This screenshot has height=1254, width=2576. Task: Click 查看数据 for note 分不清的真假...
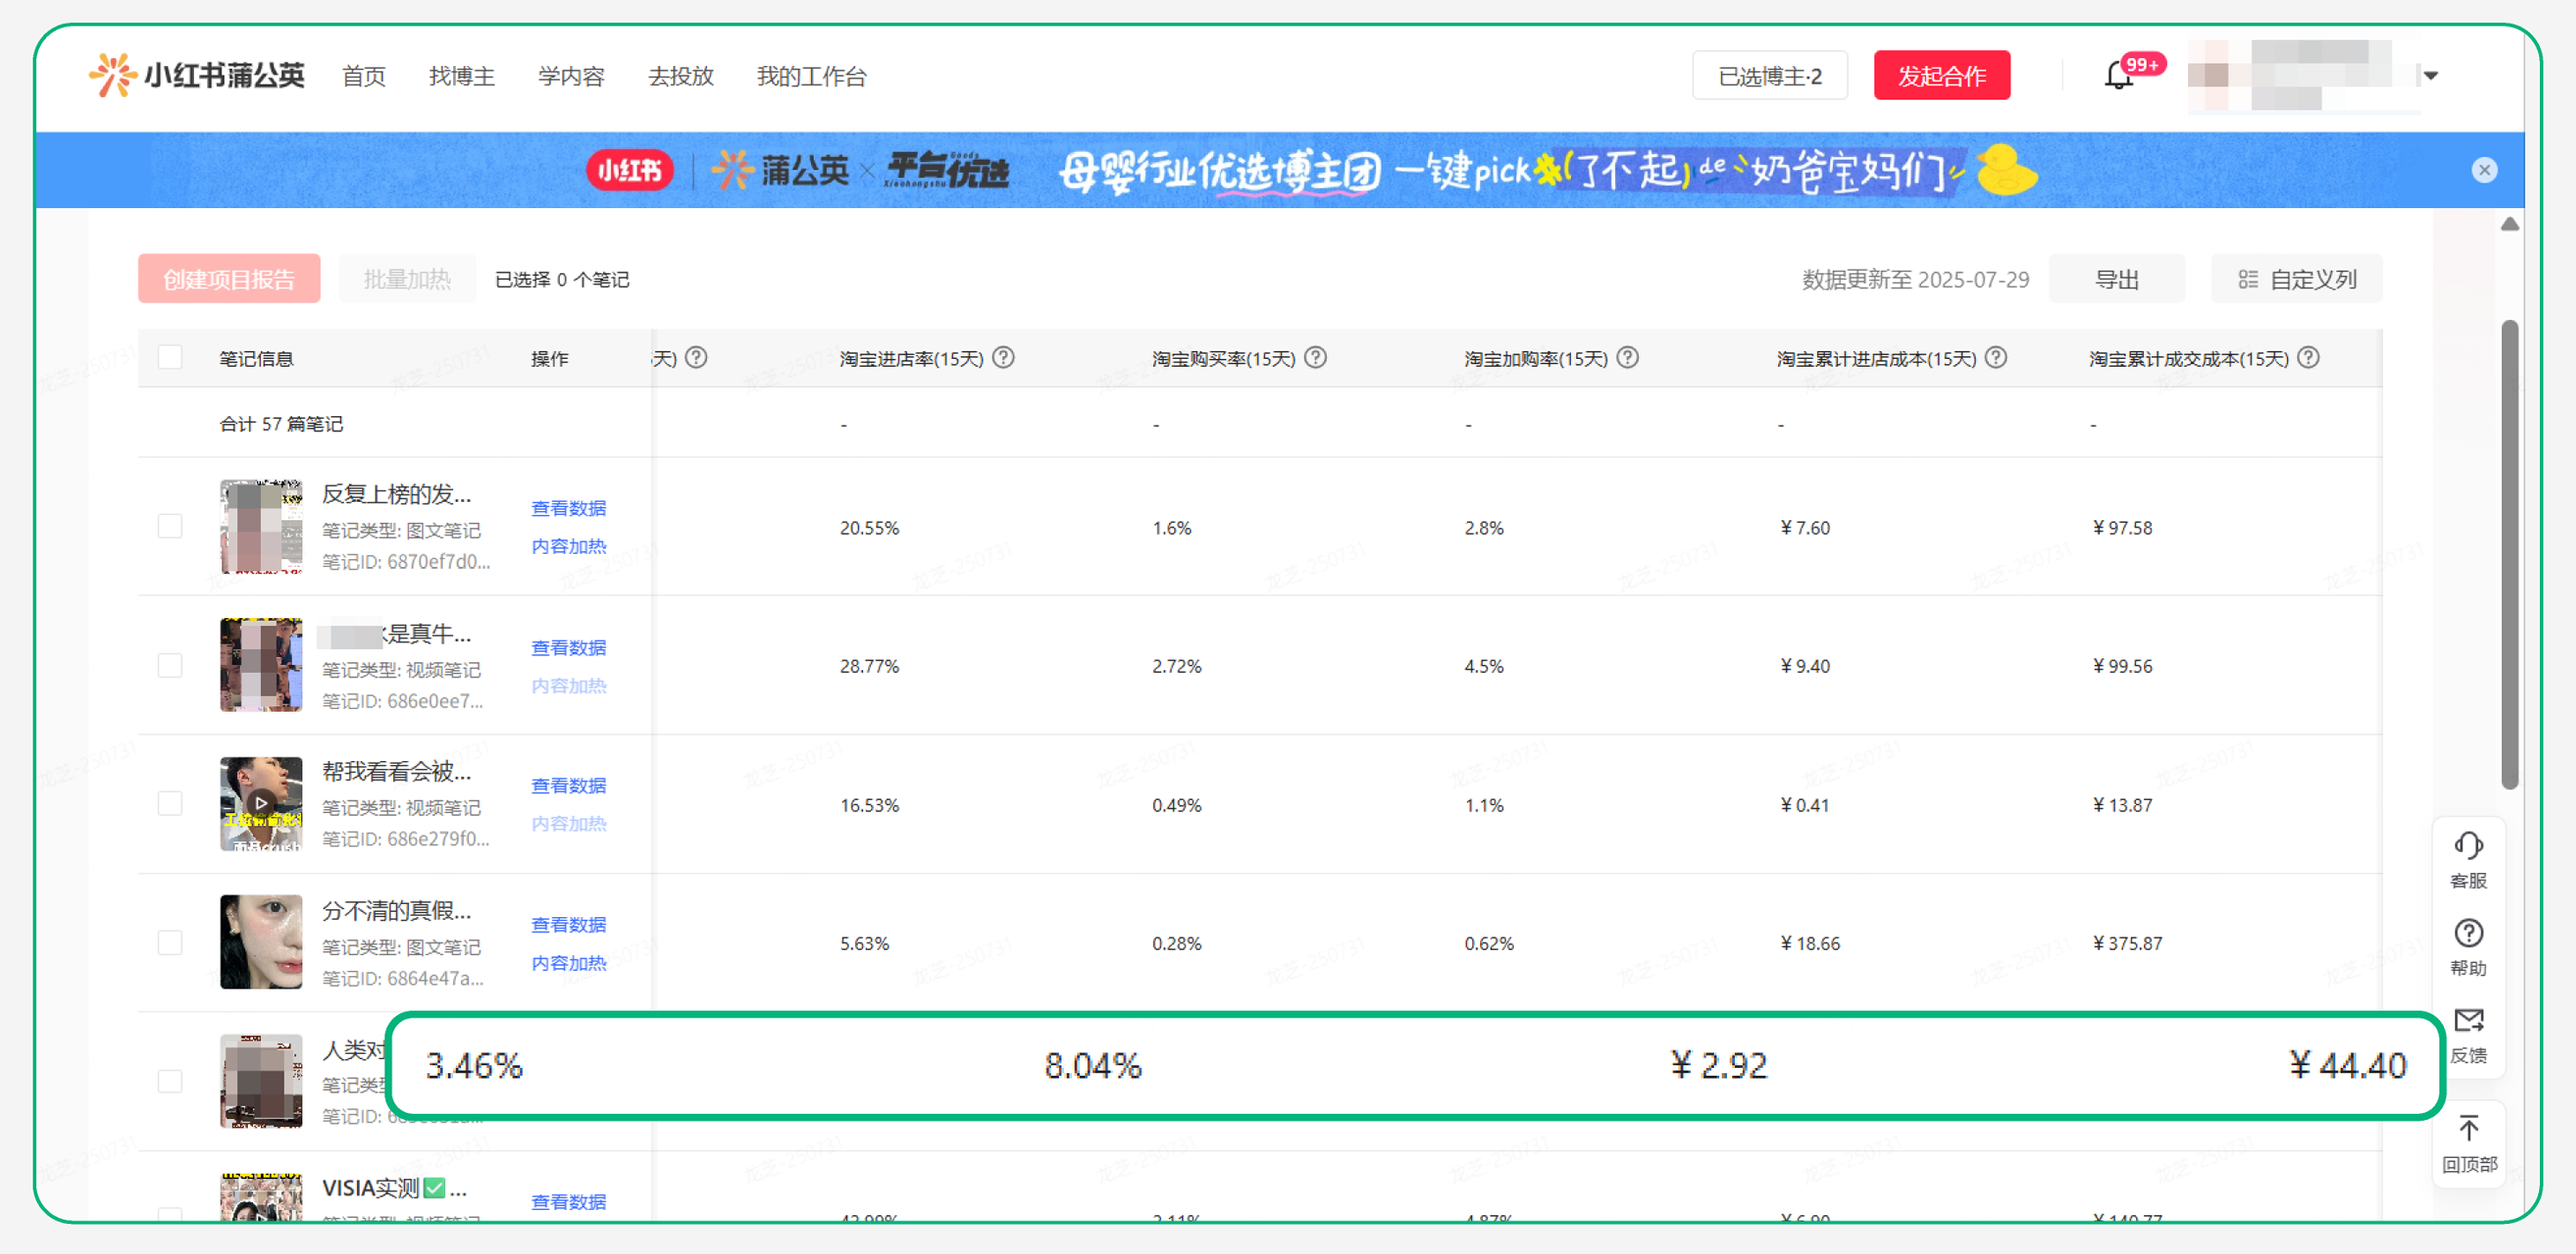(569, 925)
